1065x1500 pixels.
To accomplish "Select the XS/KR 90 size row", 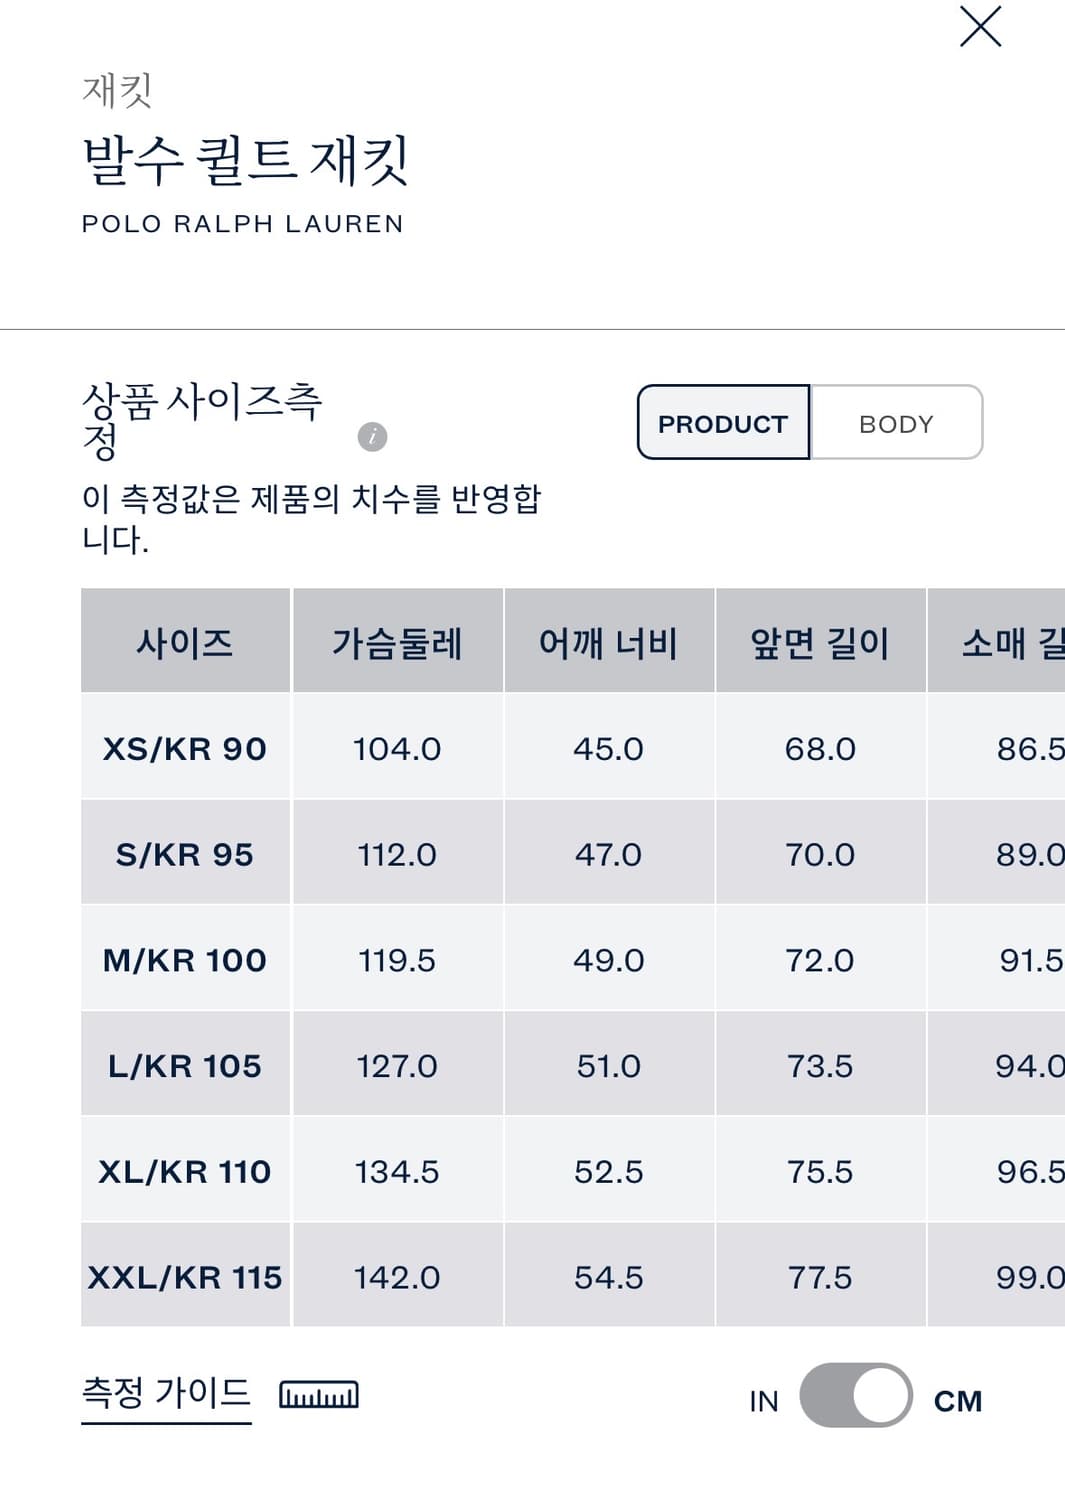I will tap(184, 749).
